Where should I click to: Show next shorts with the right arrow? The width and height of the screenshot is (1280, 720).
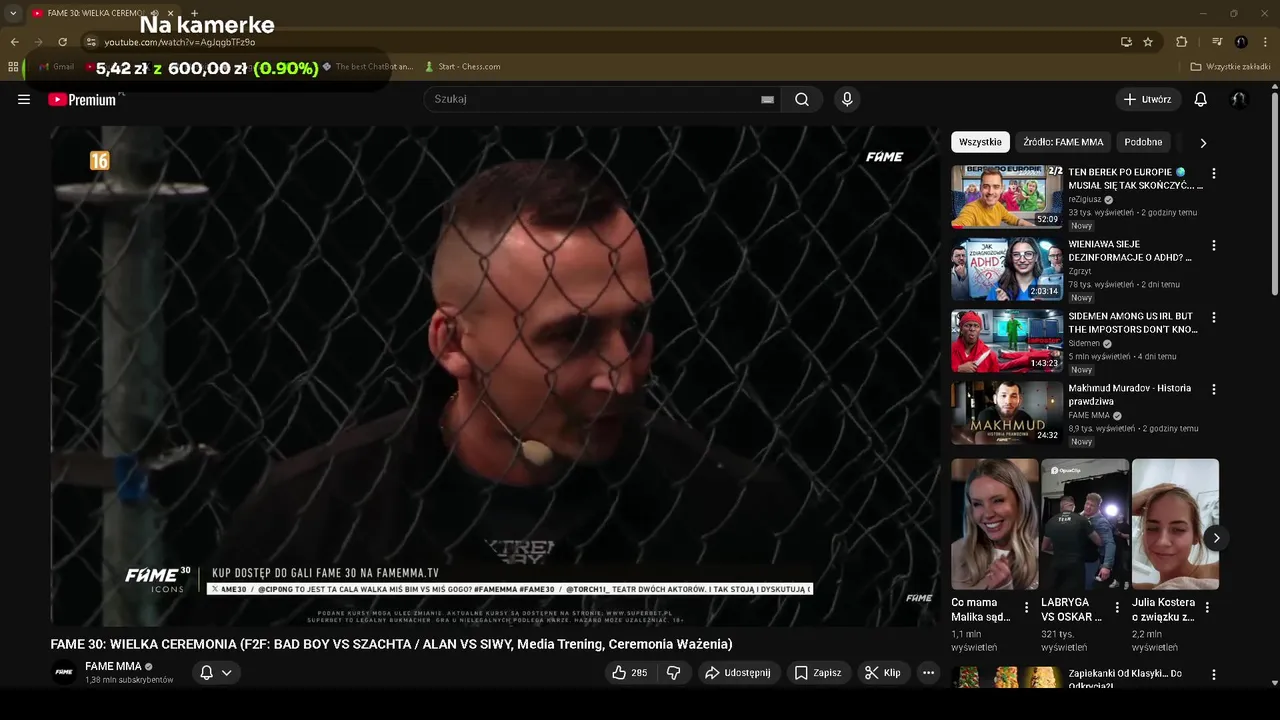tap(1216, 538)
